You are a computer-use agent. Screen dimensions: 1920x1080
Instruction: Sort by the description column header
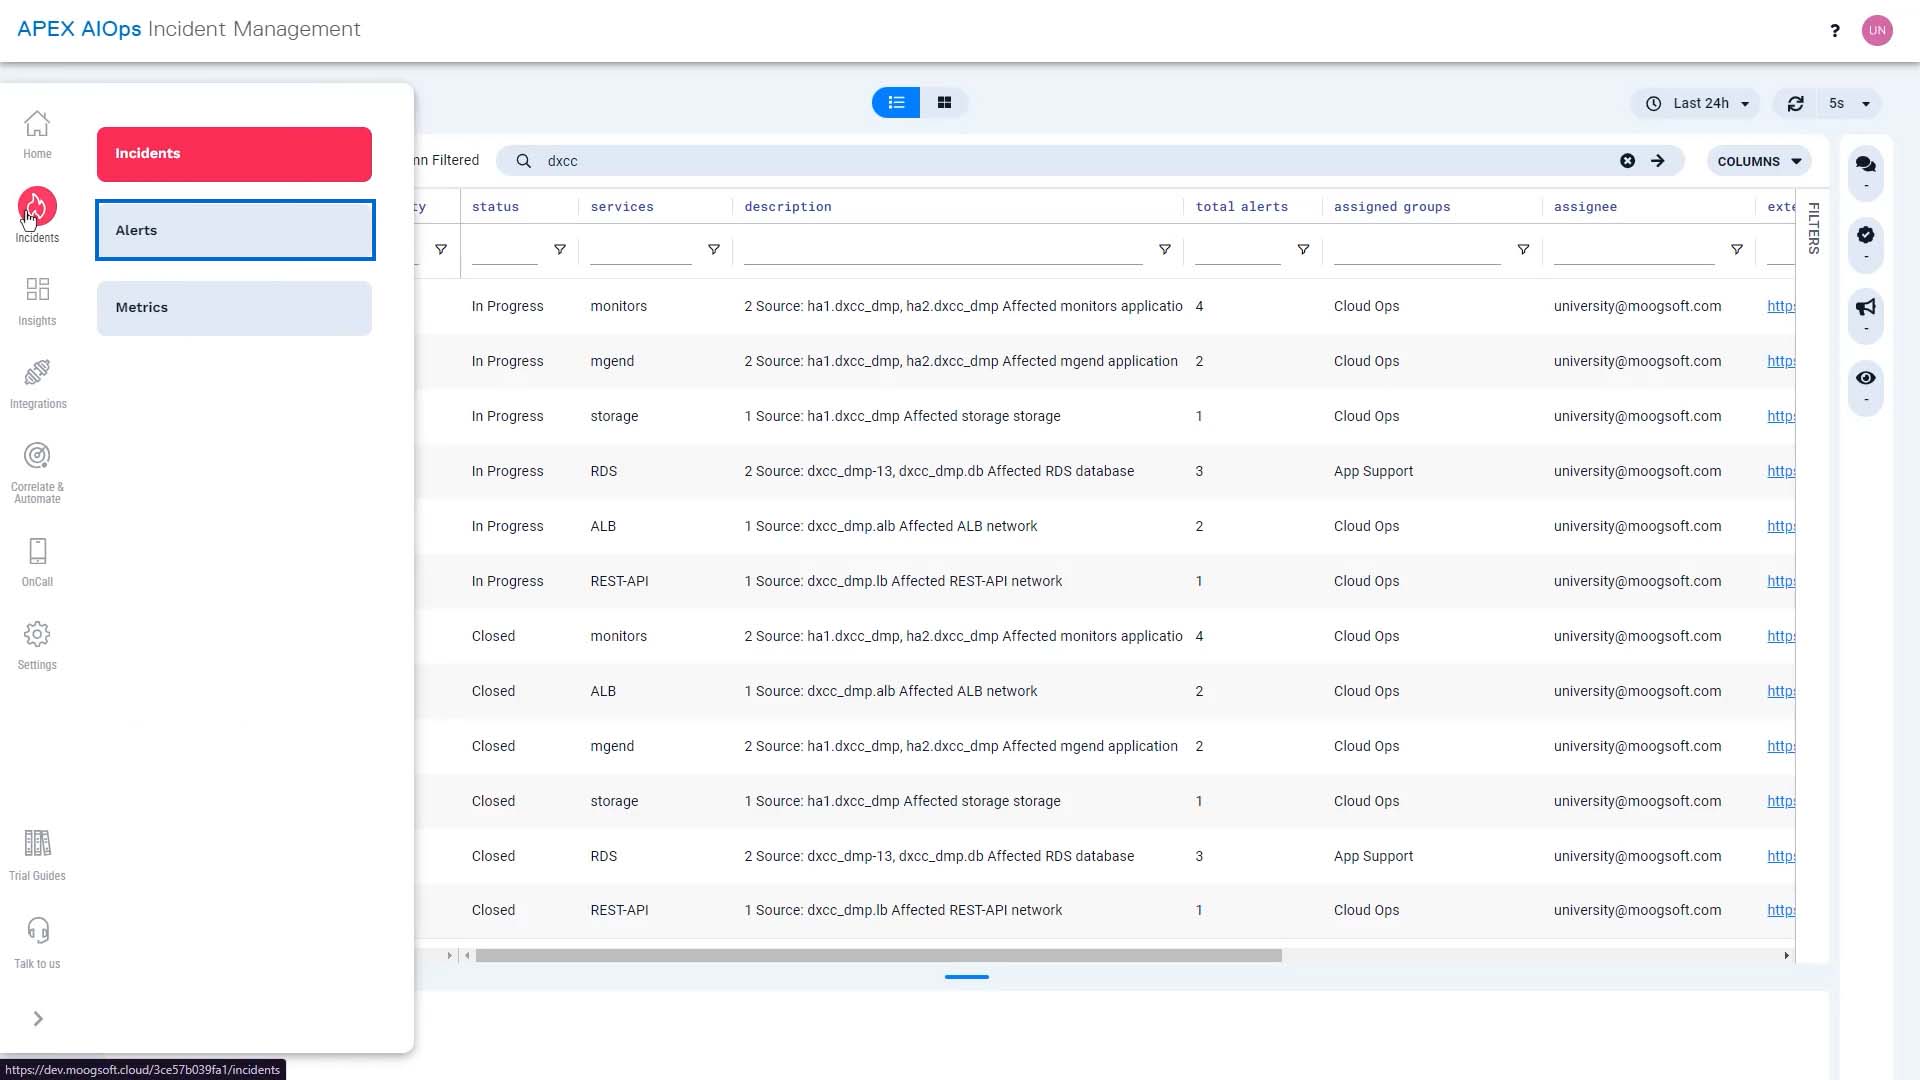tap(788, 207)
